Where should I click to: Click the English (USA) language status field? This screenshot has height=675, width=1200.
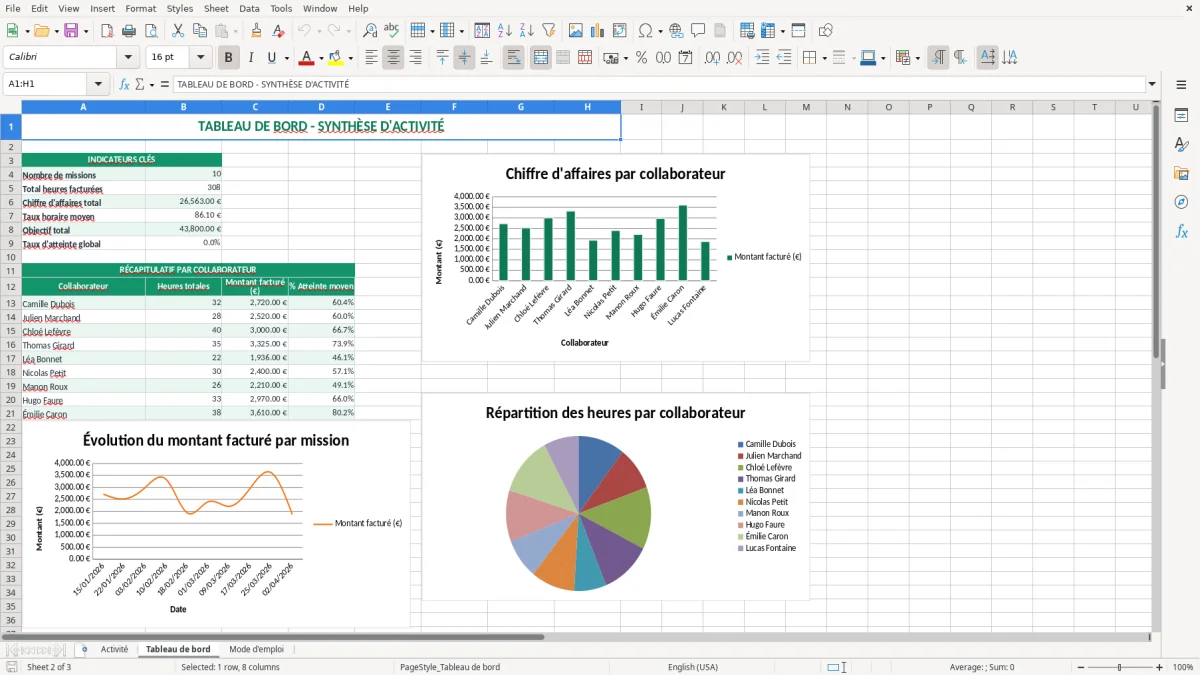coord(692,667)
